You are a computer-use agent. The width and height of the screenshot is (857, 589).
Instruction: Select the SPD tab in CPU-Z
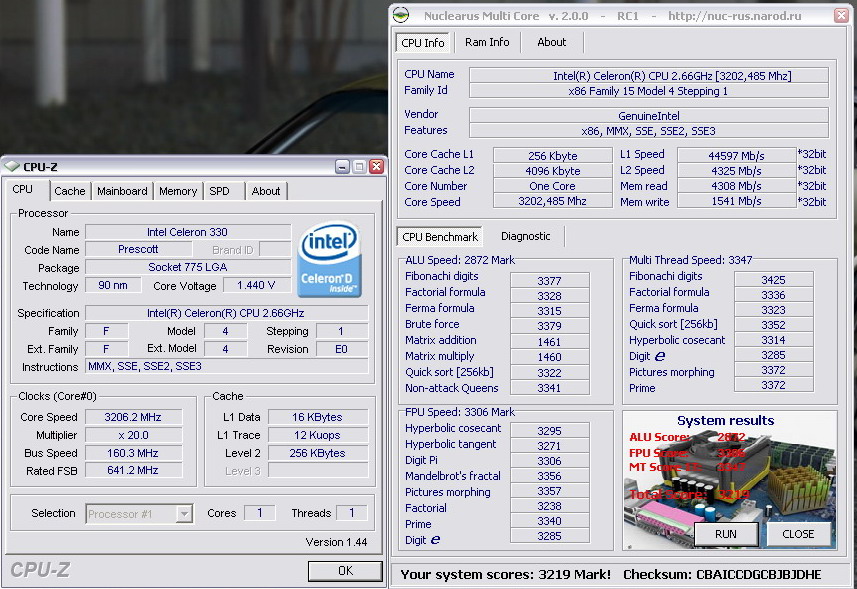tap(220, 191)
